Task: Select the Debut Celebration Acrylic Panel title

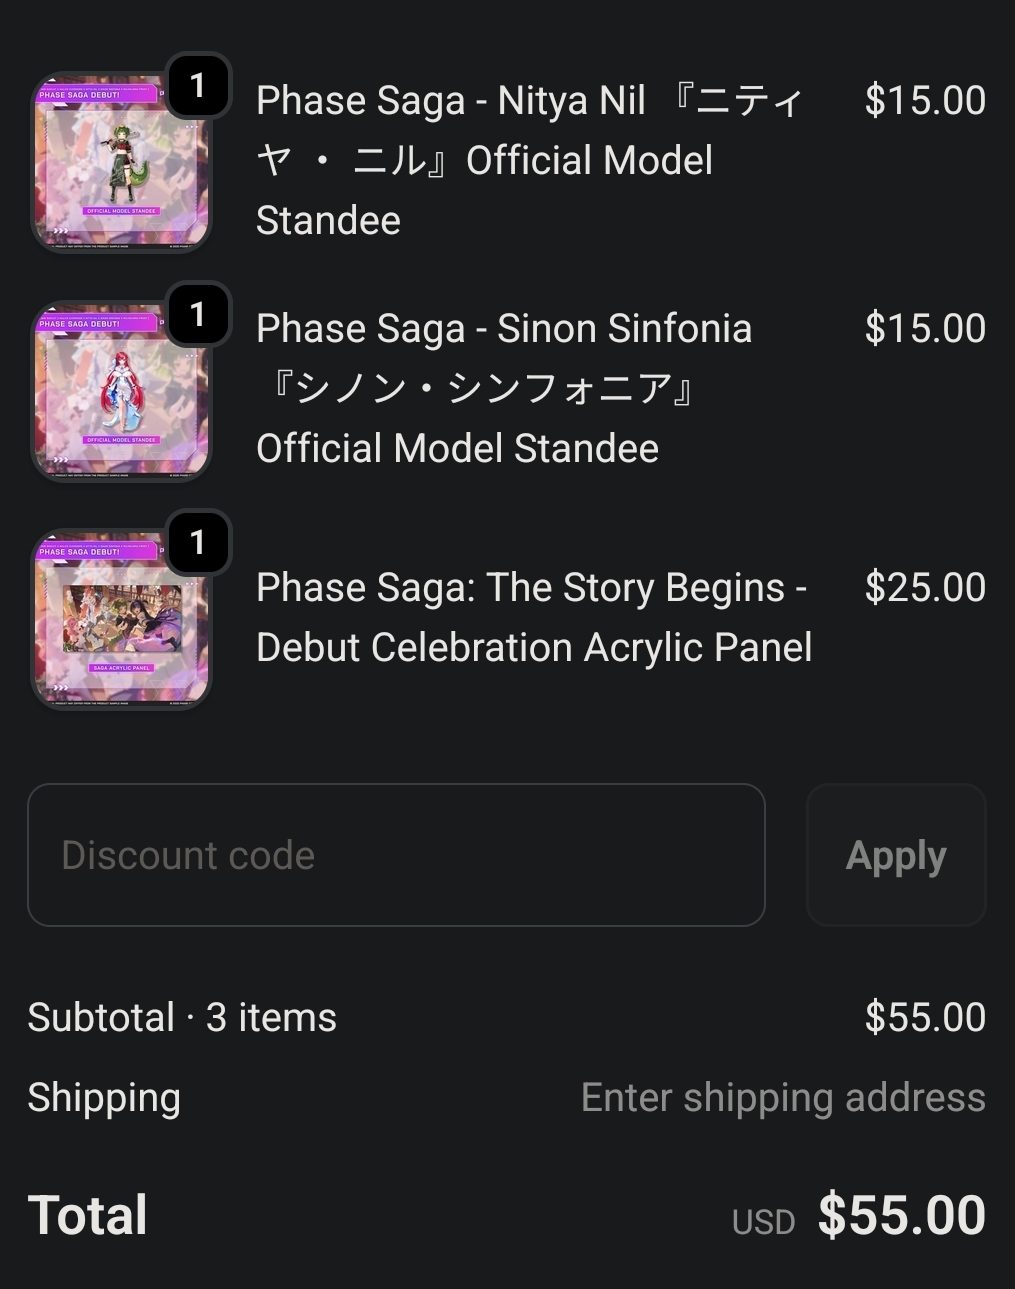Action: 534,617
